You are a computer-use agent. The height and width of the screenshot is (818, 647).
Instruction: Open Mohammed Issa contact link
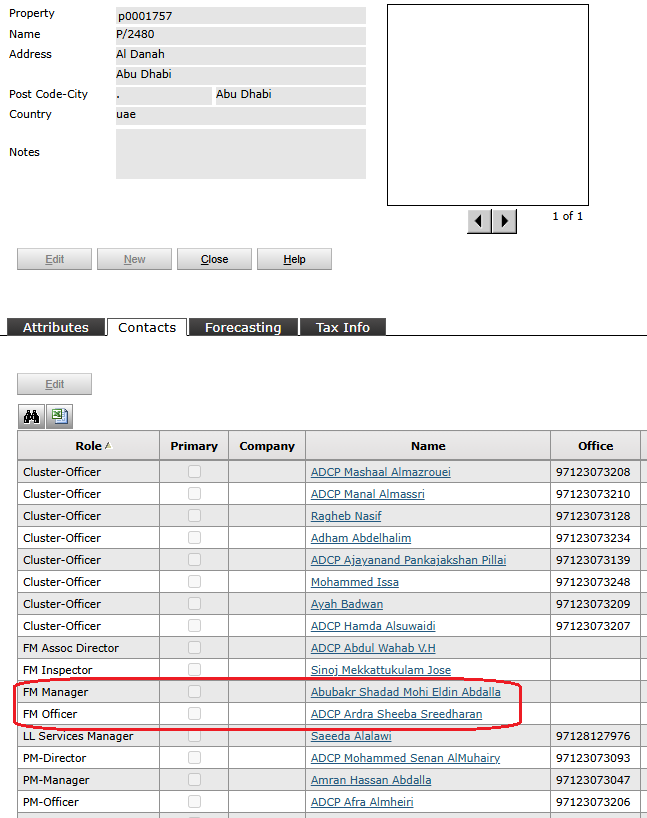354,582
